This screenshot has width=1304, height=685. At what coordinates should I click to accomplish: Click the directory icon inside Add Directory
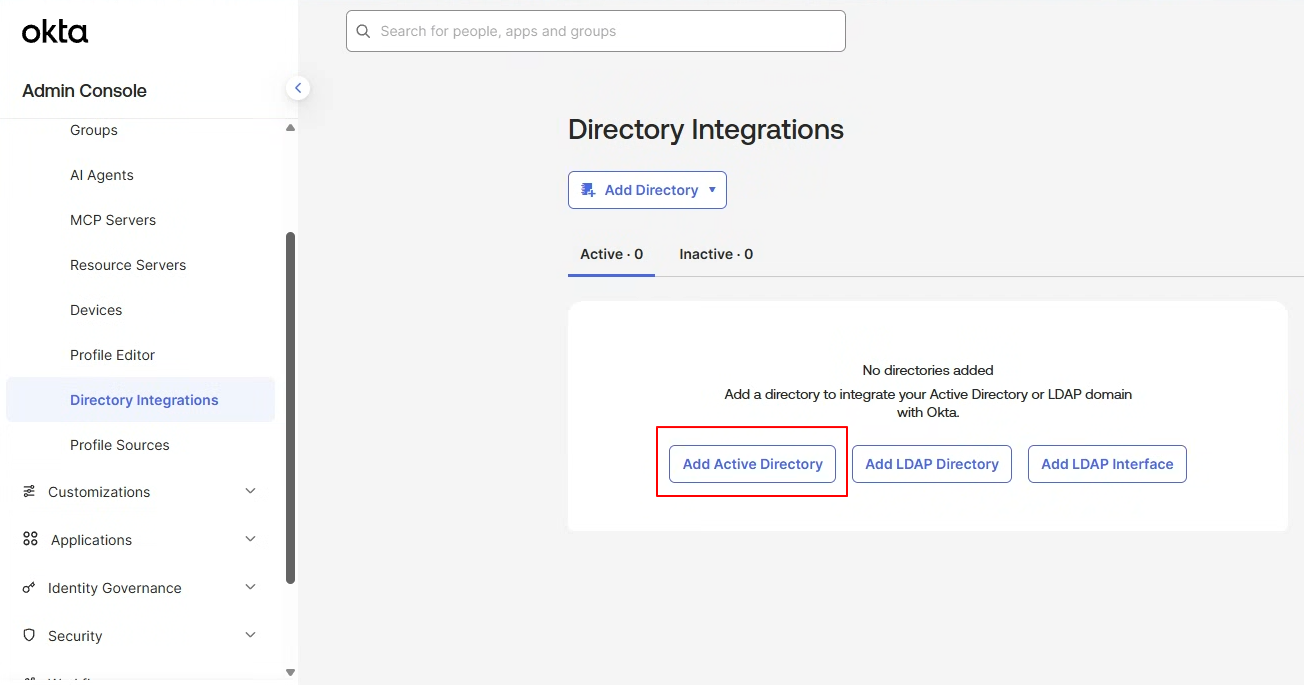(588, 190)
